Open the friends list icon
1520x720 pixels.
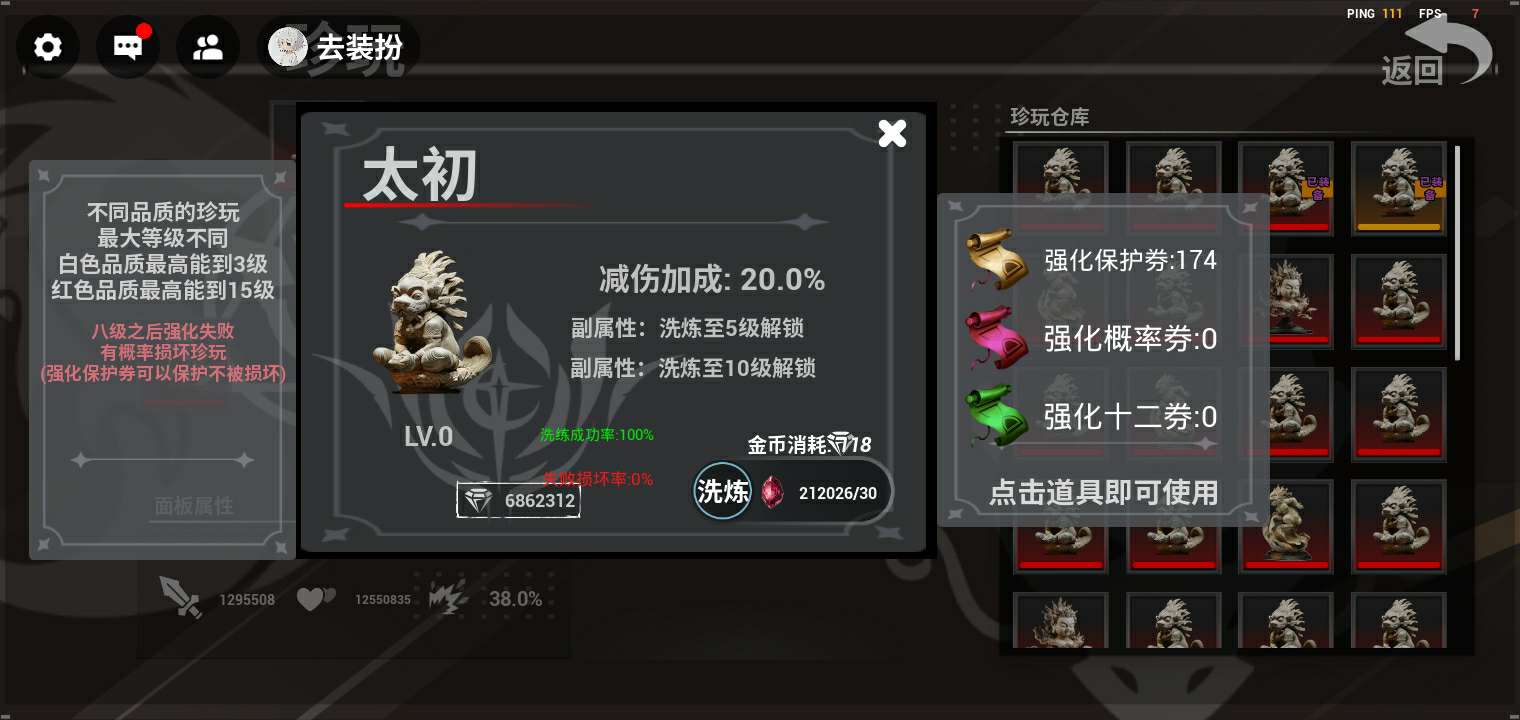coord(208,47)
